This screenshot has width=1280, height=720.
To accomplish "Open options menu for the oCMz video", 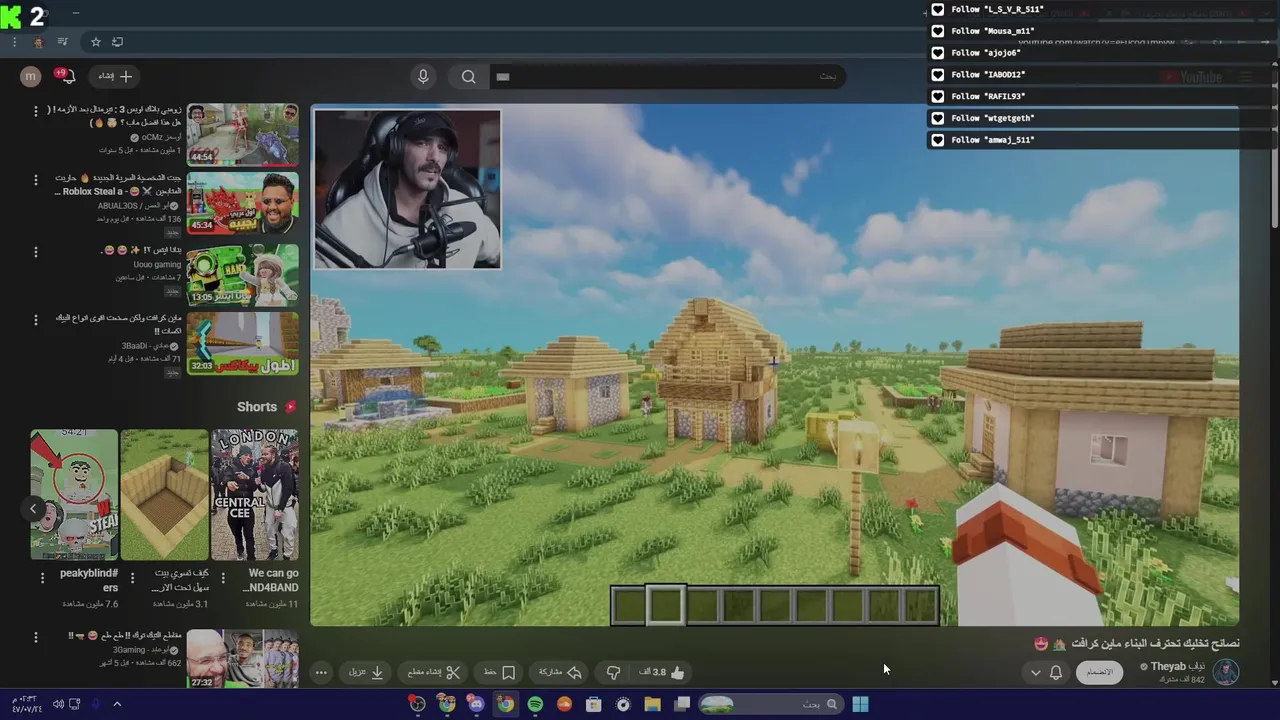I will point(36,111).
